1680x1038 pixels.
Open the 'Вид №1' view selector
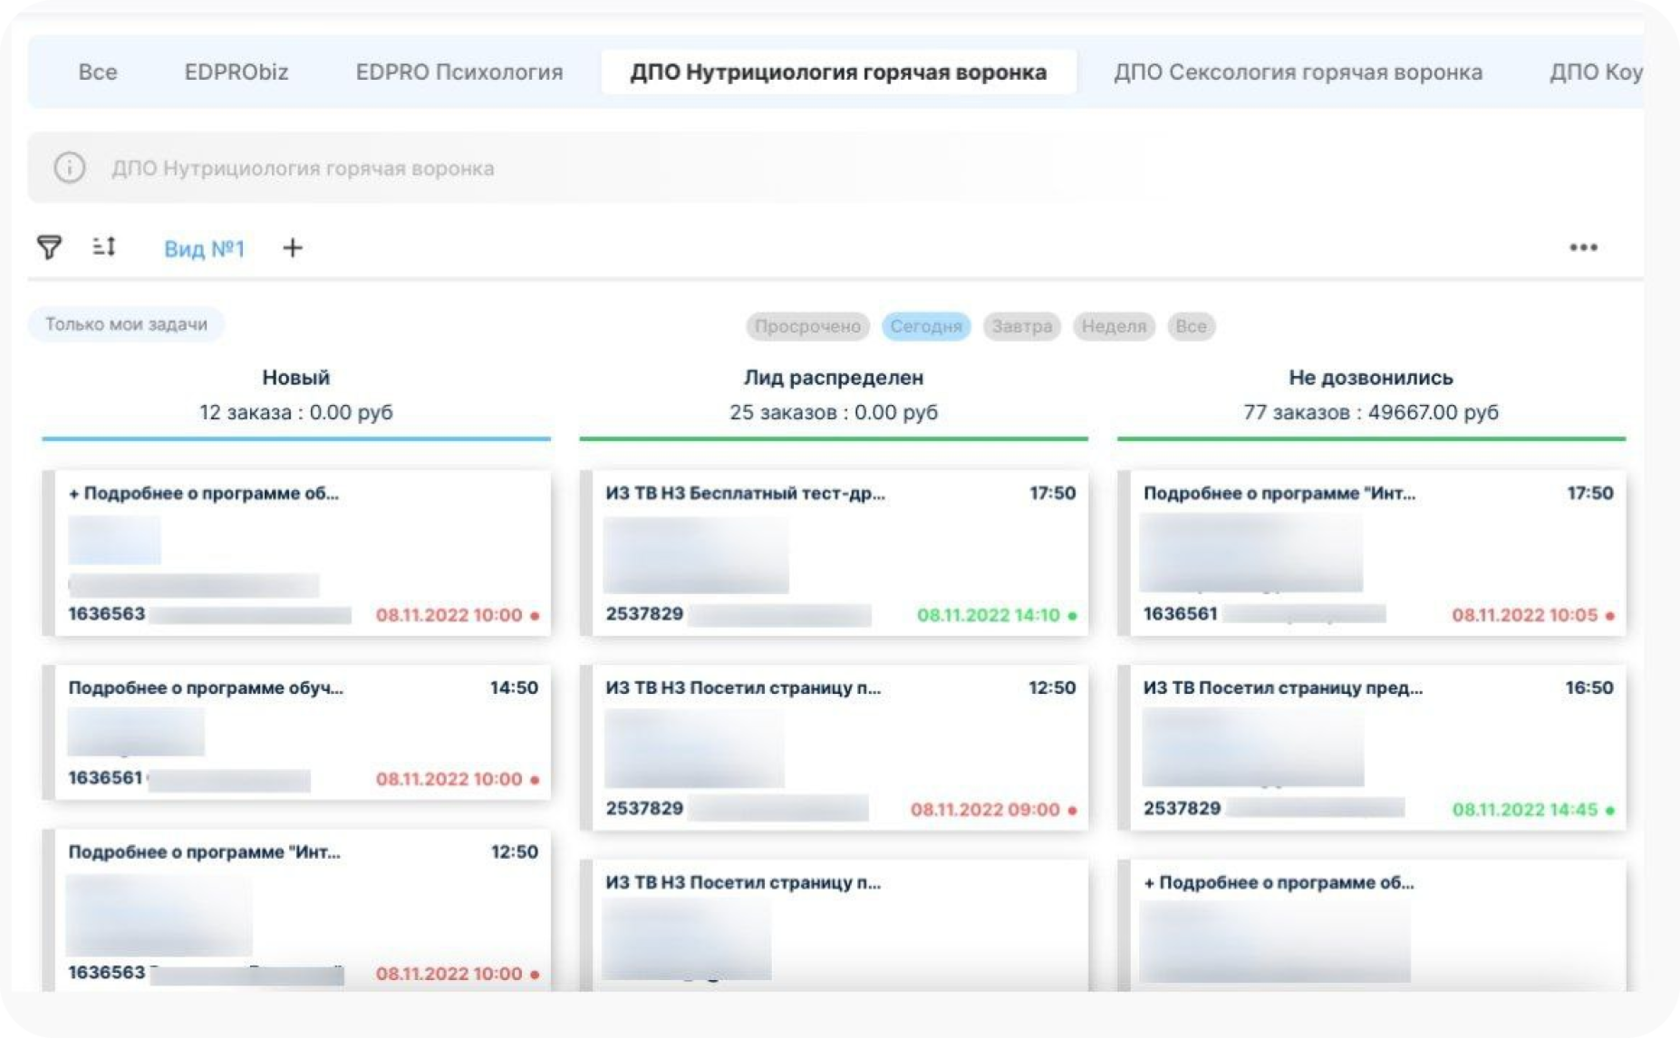pos(203,249)
